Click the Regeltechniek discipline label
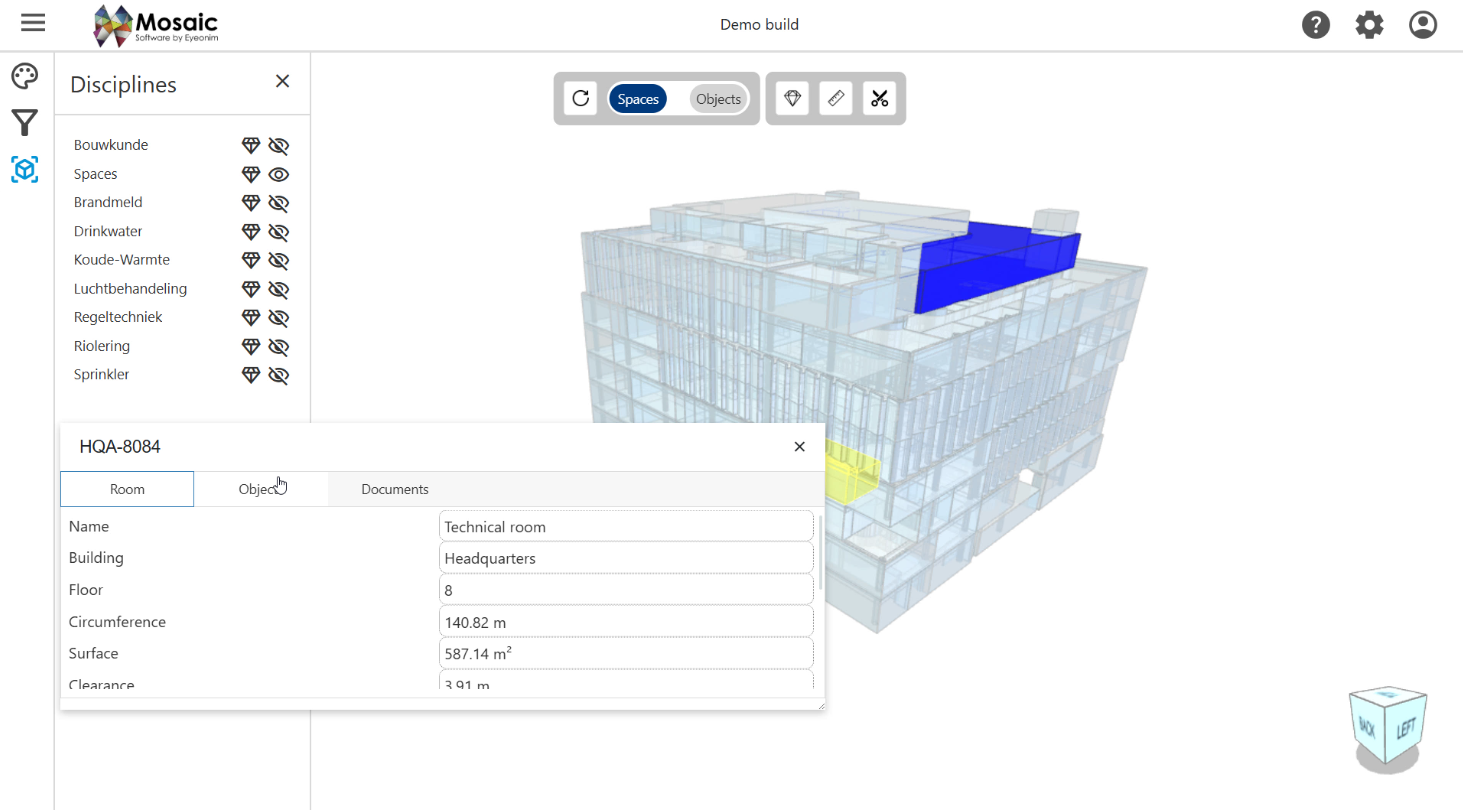The image size is (1463, 810). [x=118, y=317]
